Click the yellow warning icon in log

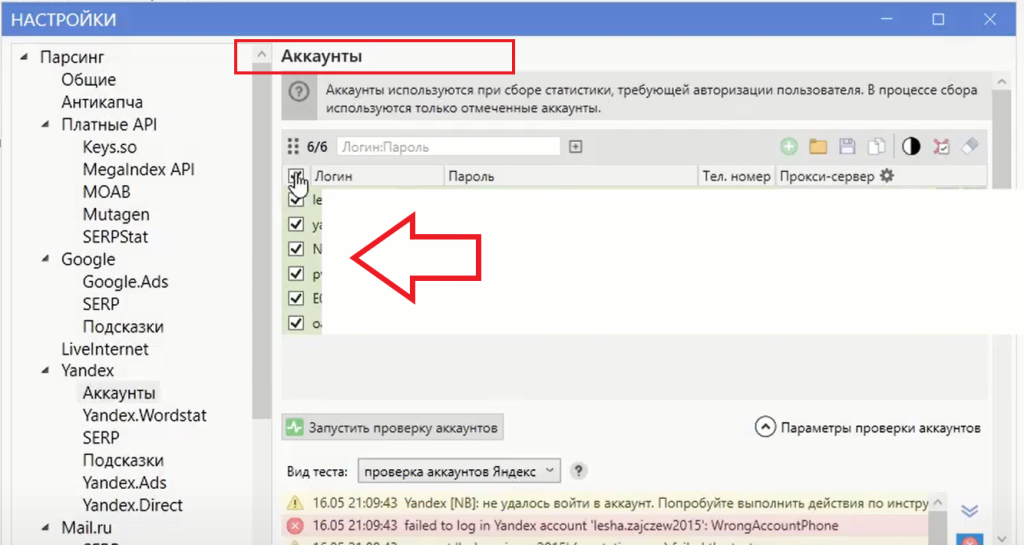click(295, 503)
